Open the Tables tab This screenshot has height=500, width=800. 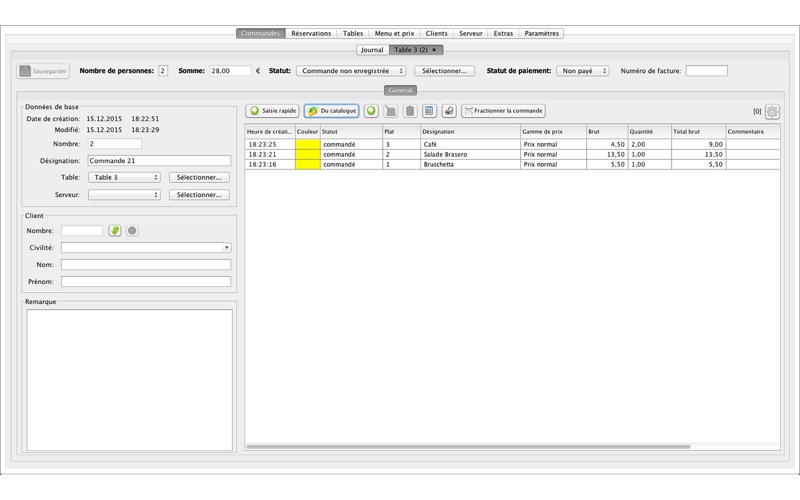tap(353, 33)
